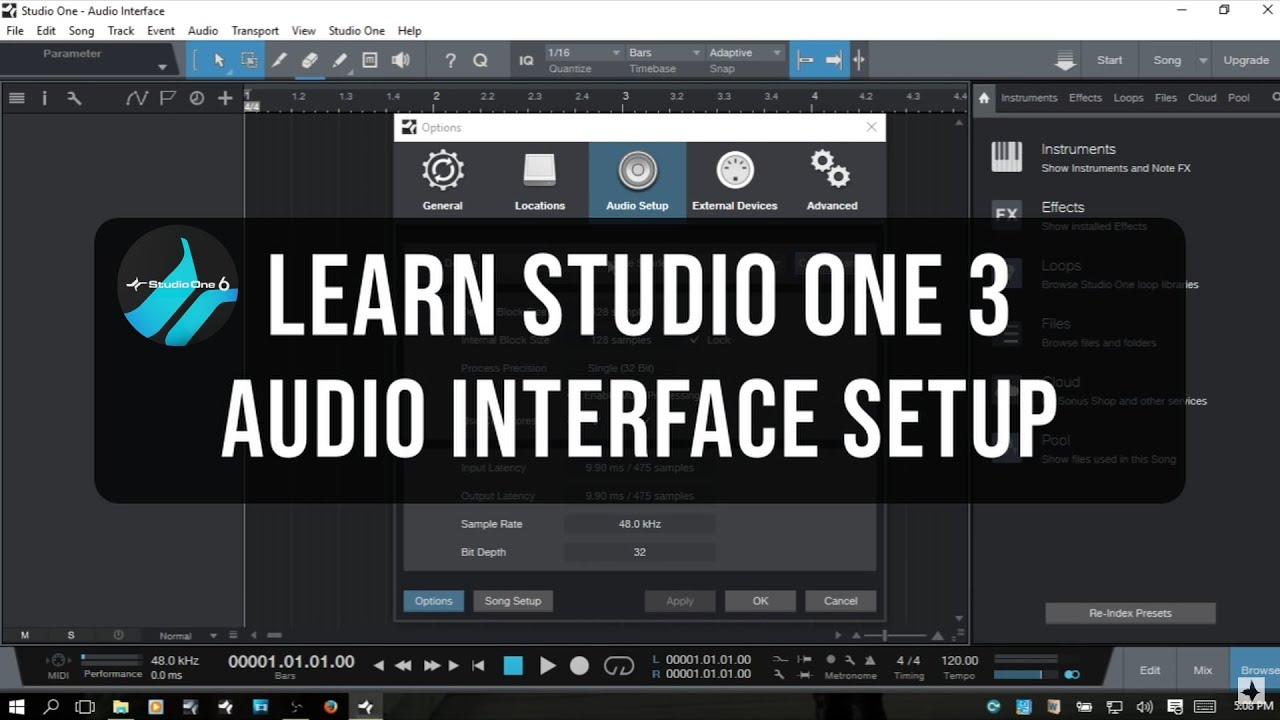Click the Sample Rate 48.0 kHz field
This screenshot has width=1280, height=720.
tap(639, 524)
